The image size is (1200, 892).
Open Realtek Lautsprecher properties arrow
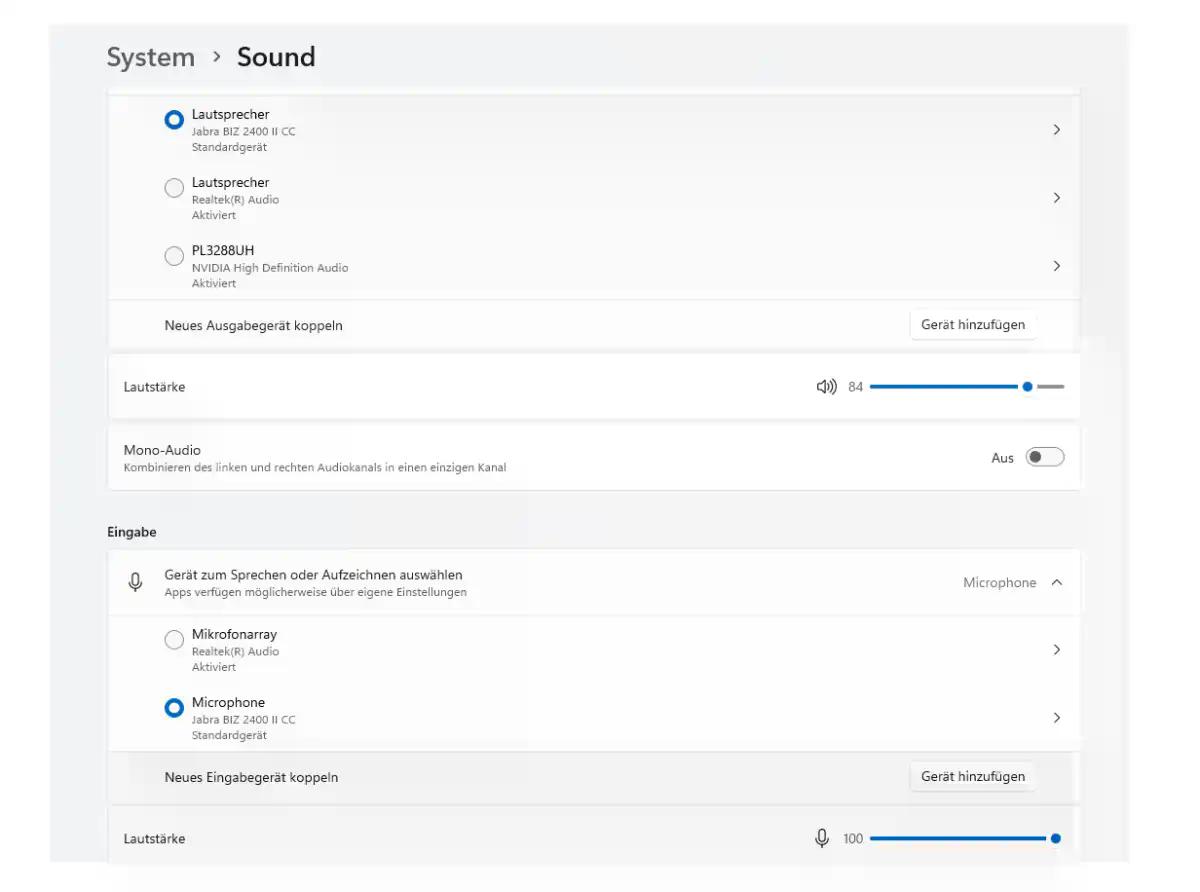point(1056,198)
